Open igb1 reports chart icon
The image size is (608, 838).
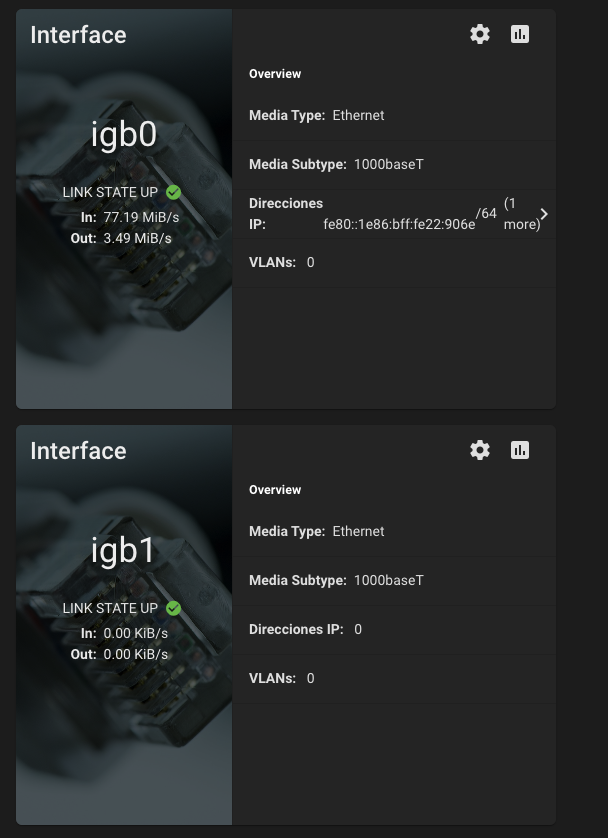pyautogui.click(x=520, y=450)
